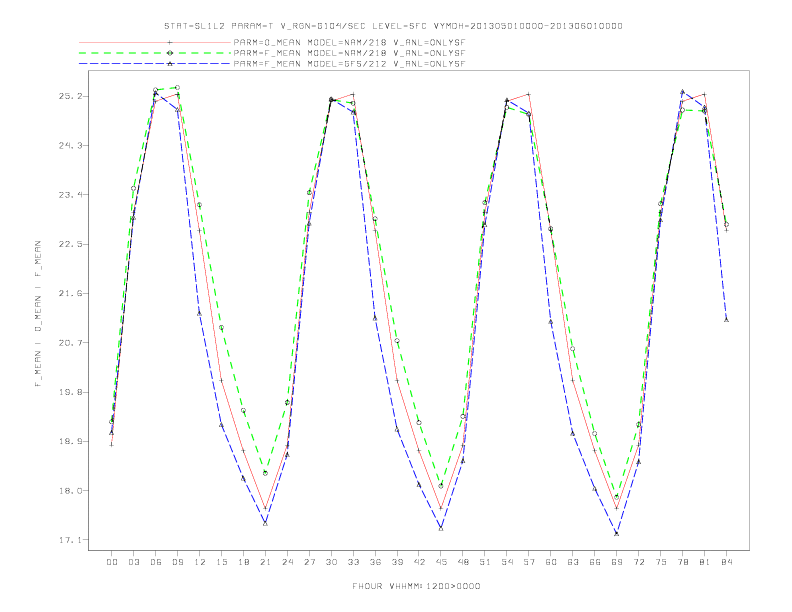Click the 00 forecast hour label

(x=112, y=562)
